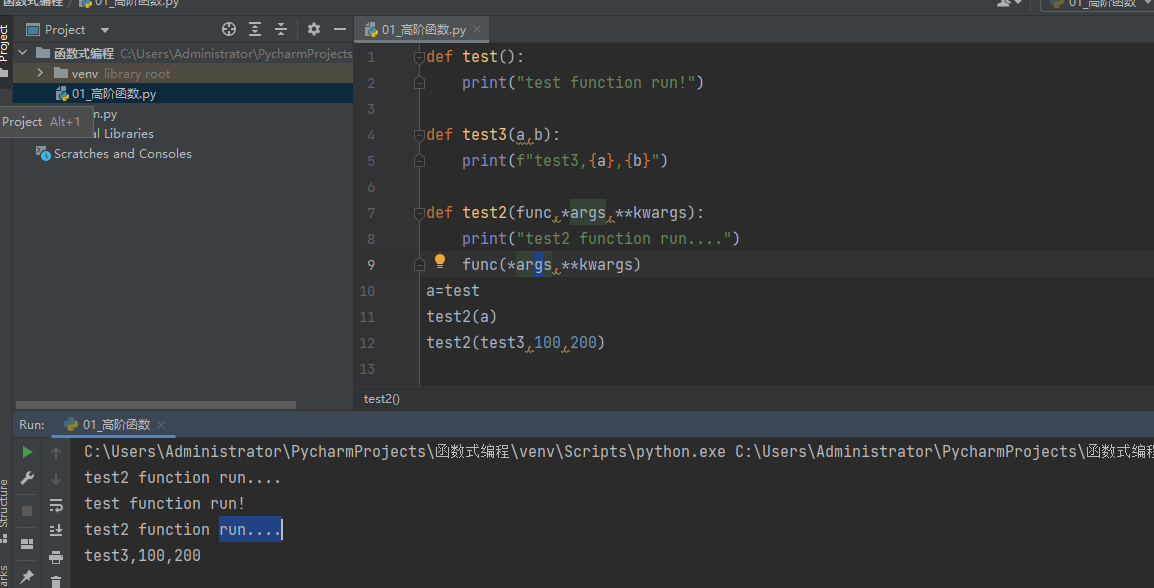Open run configuration wrench in Run panel

[27, 478]
